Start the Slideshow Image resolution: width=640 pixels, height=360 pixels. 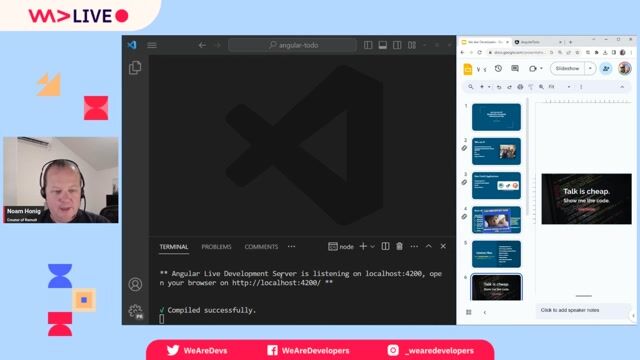tap(567, 69)
